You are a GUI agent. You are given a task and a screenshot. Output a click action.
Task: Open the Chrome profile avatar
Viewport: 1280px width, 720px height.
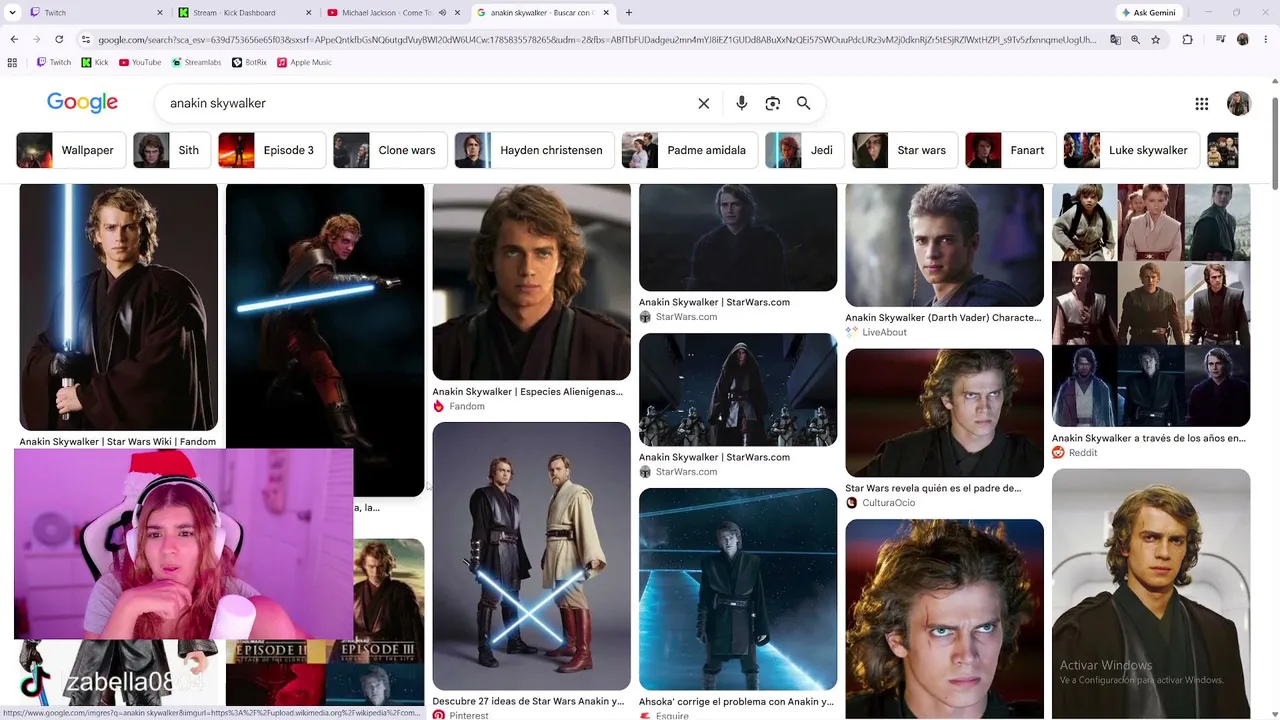(x=1243, y=40)
